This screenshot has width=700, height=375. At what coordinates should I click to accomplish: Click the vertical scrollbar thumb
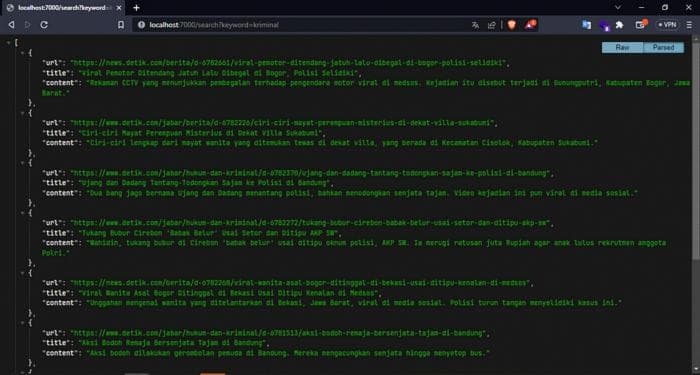click(696, 150)
